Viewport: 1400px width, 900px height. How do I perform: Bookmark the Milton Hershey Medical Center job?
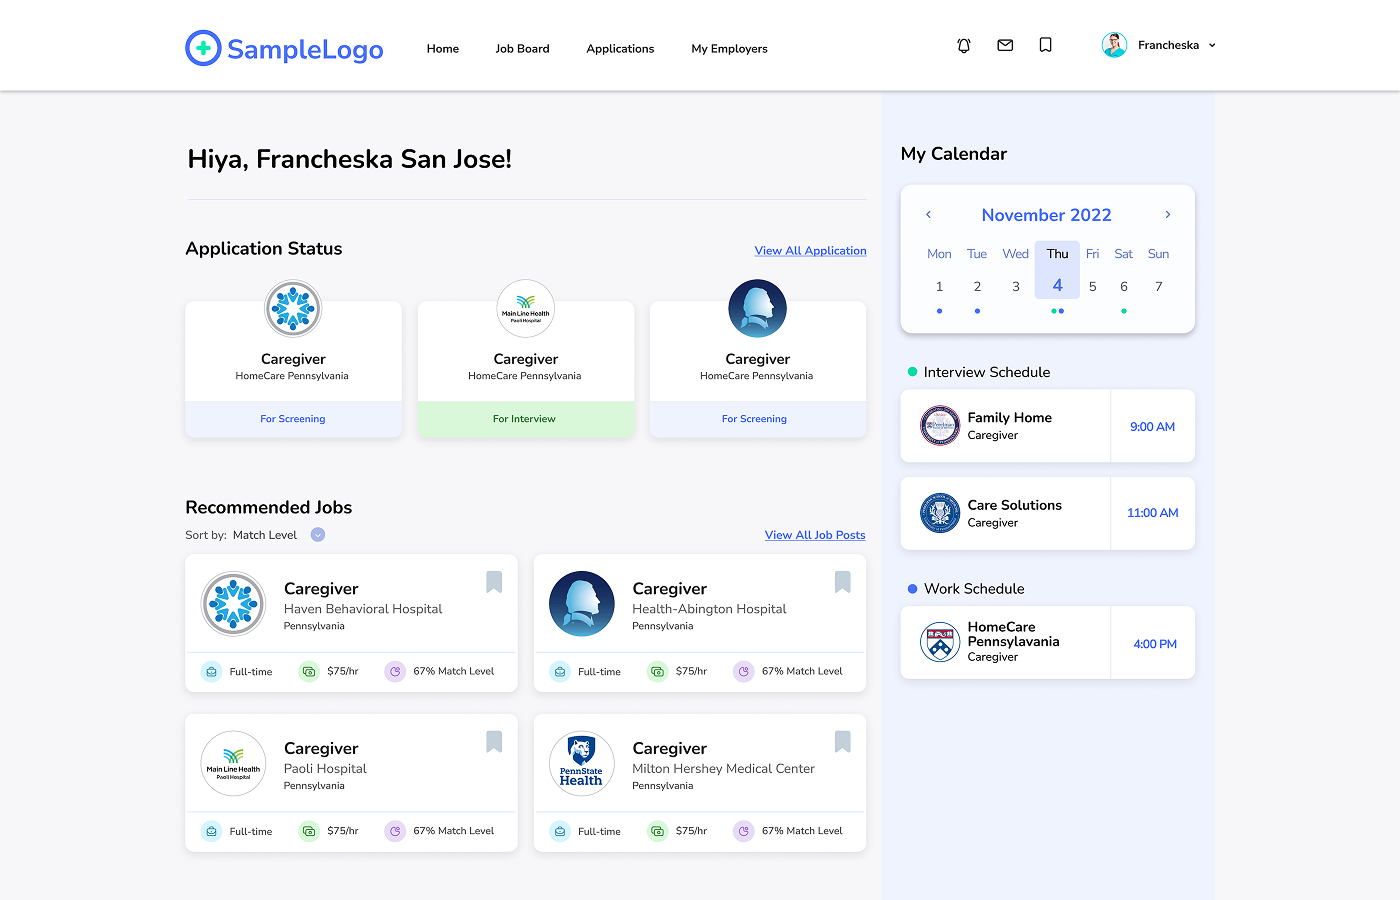[843, 741]
